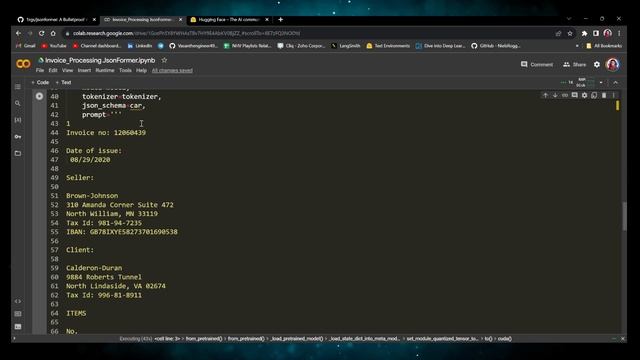The width and height of the screenshot is (640, 360).
Task: Close the execution status bar
Action: tap(622, 339)
